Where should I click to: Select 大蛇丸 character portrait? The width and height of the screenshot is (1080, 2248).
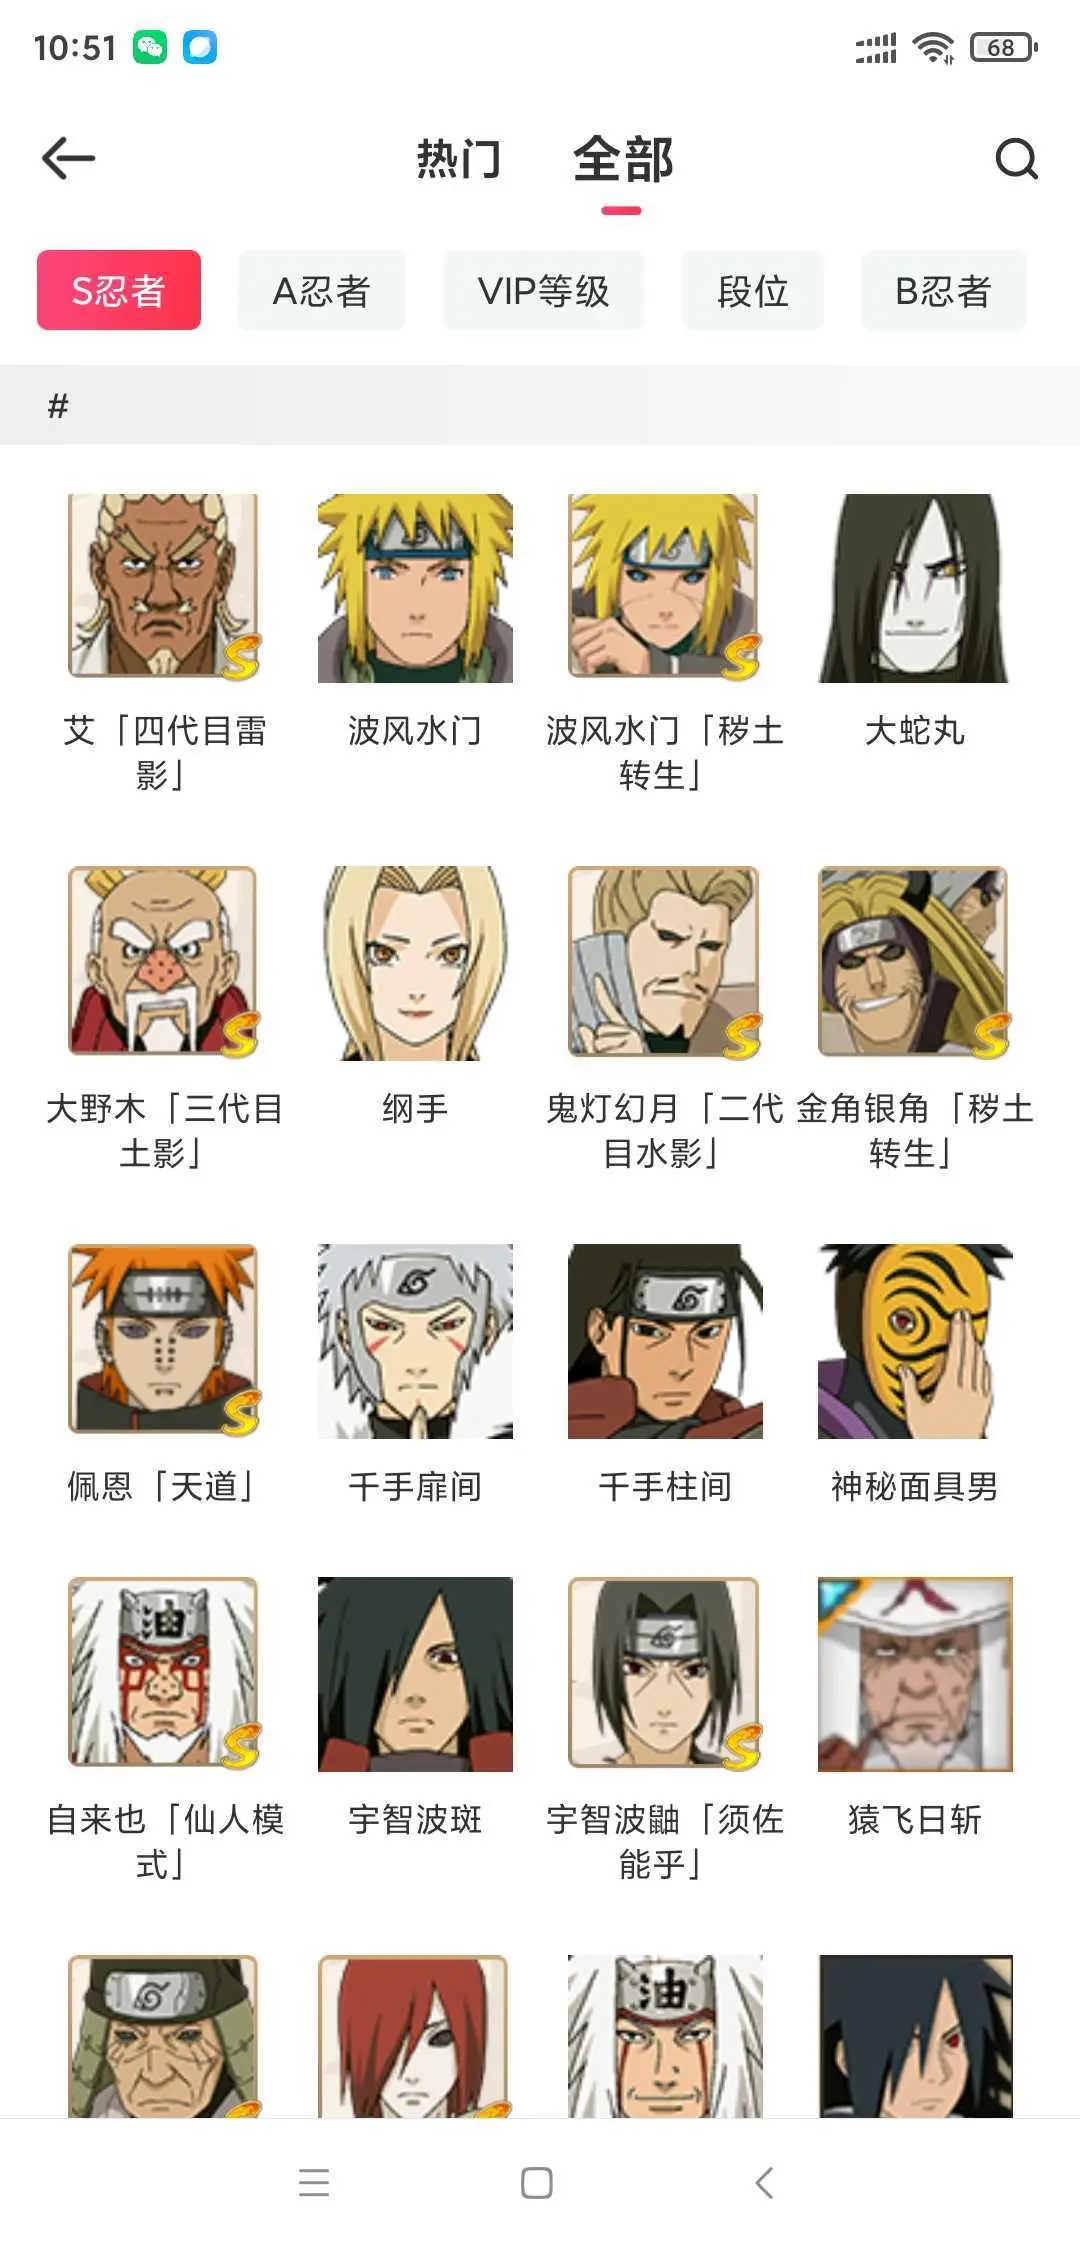tap(914, 588)
